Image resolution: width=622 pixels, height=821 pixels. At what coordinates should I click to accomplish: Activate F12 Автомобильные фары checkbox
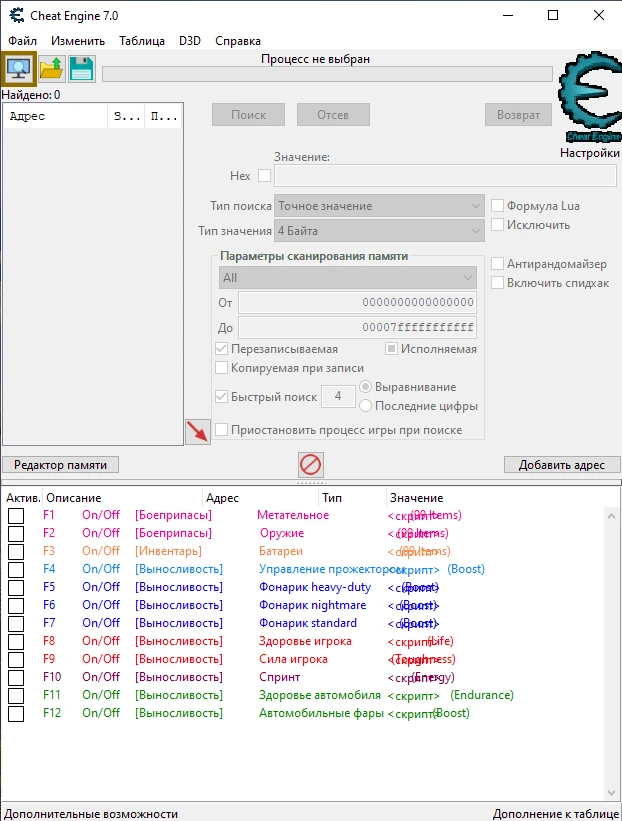[16, 714]
